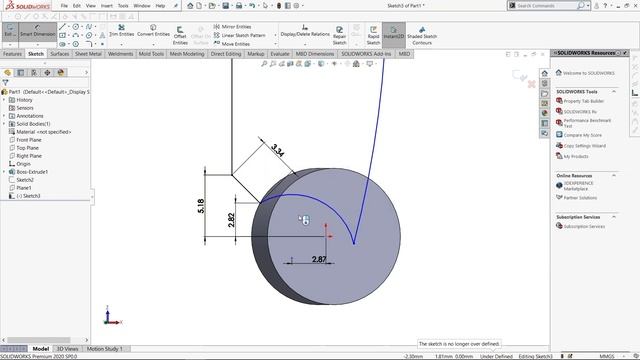Click the Save icon in top toolbar
This screenshot has width=640, height=360.
[x=225, y=6]
